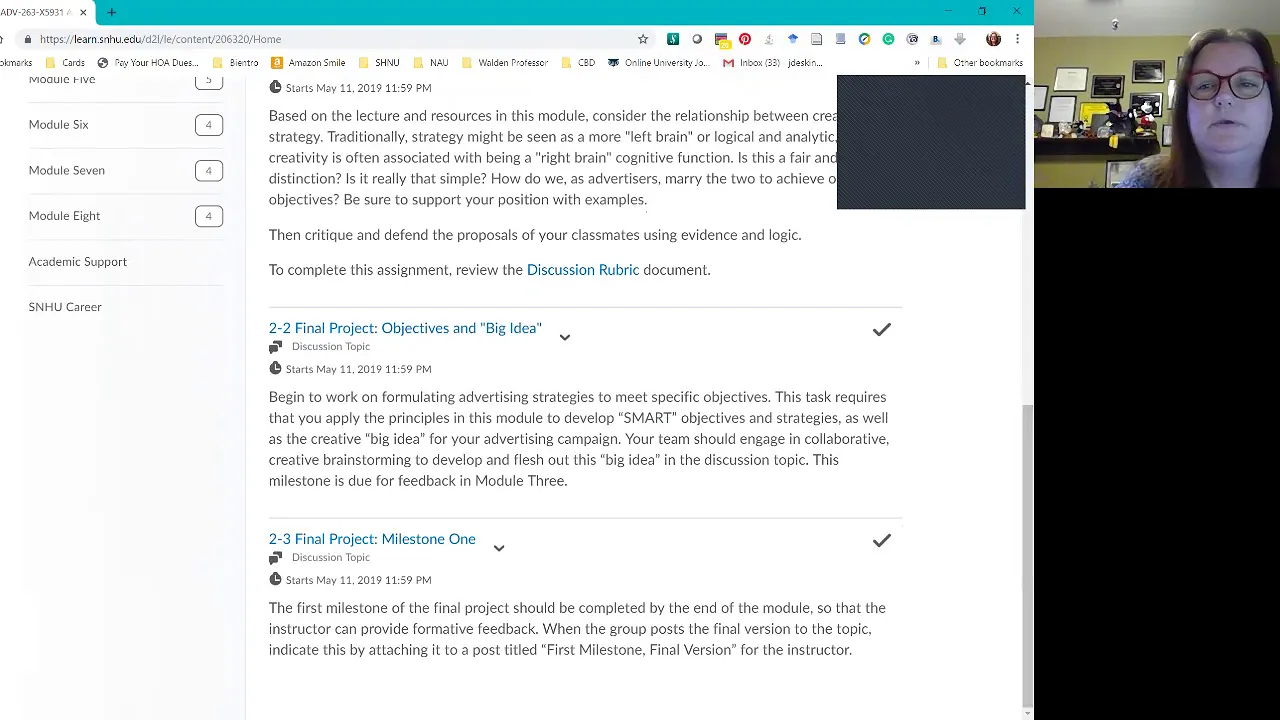Click the blue graduation cap extension icon

click(793, 39)
